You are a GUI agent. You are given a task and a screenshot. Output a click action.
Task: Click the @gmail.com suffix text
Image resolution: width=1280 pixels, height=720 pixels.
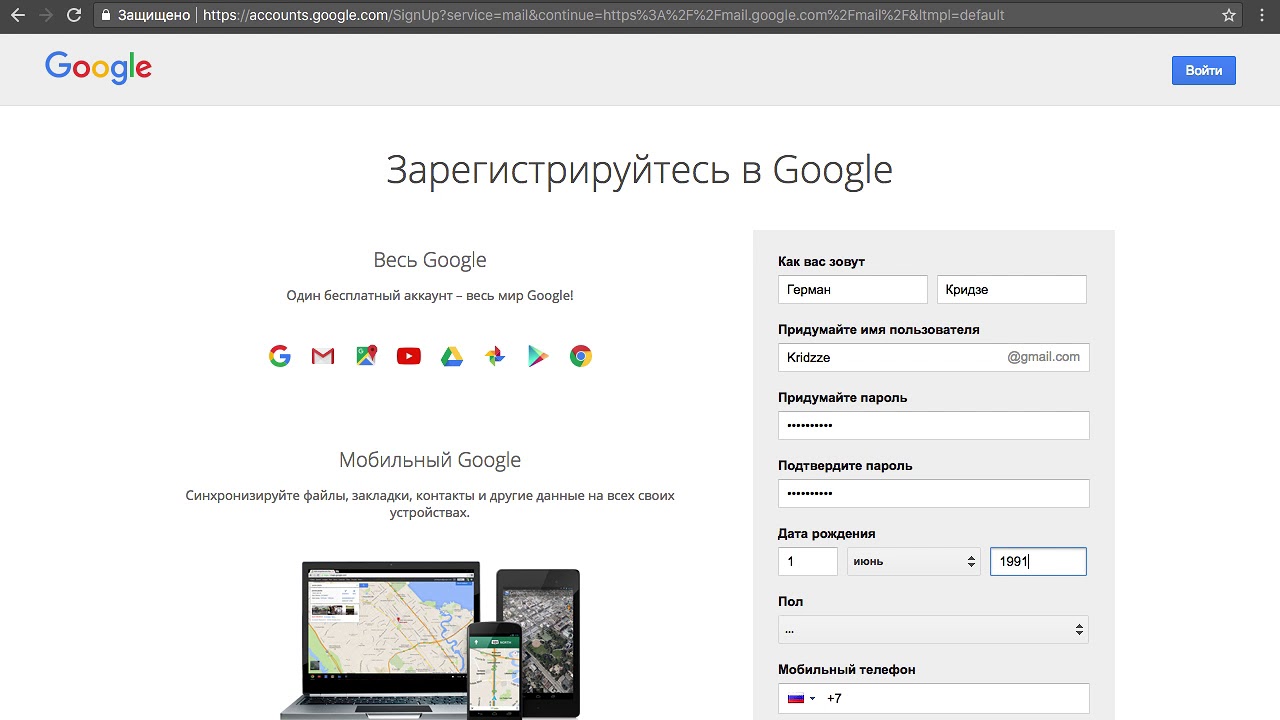tap(1043, 357)
